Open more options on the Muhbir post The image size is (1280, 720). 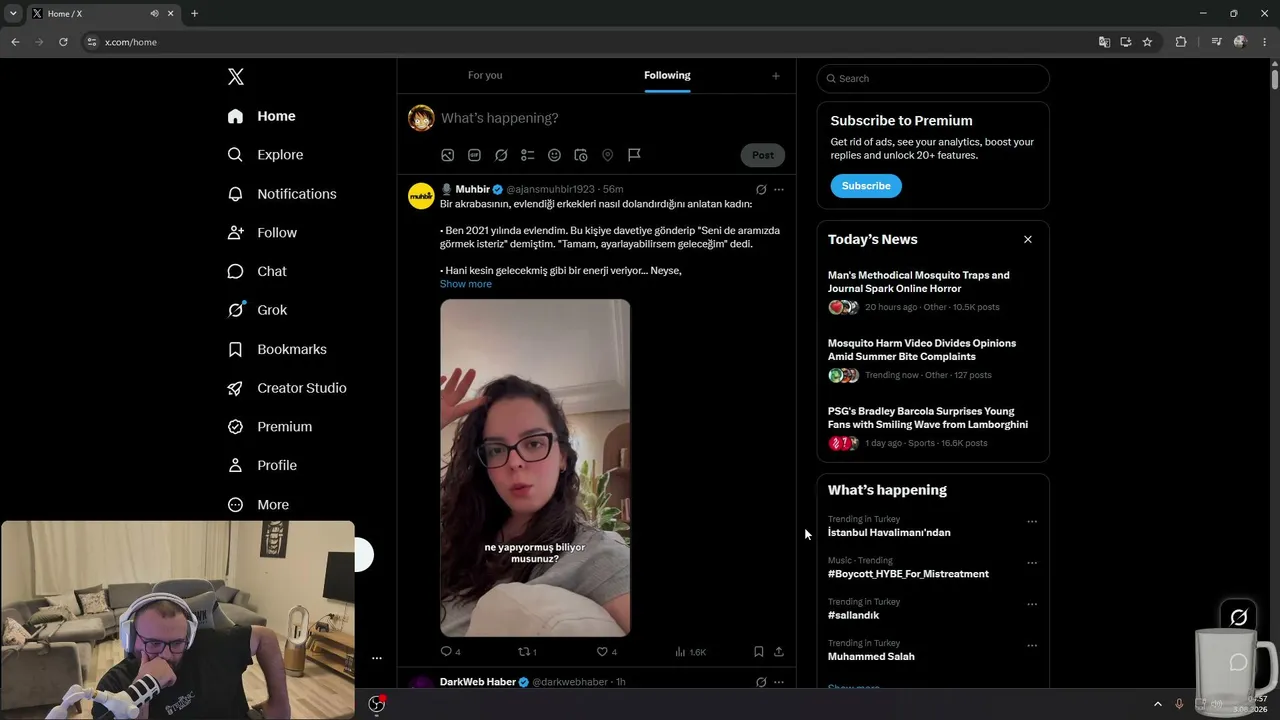[x=779, y=189]
